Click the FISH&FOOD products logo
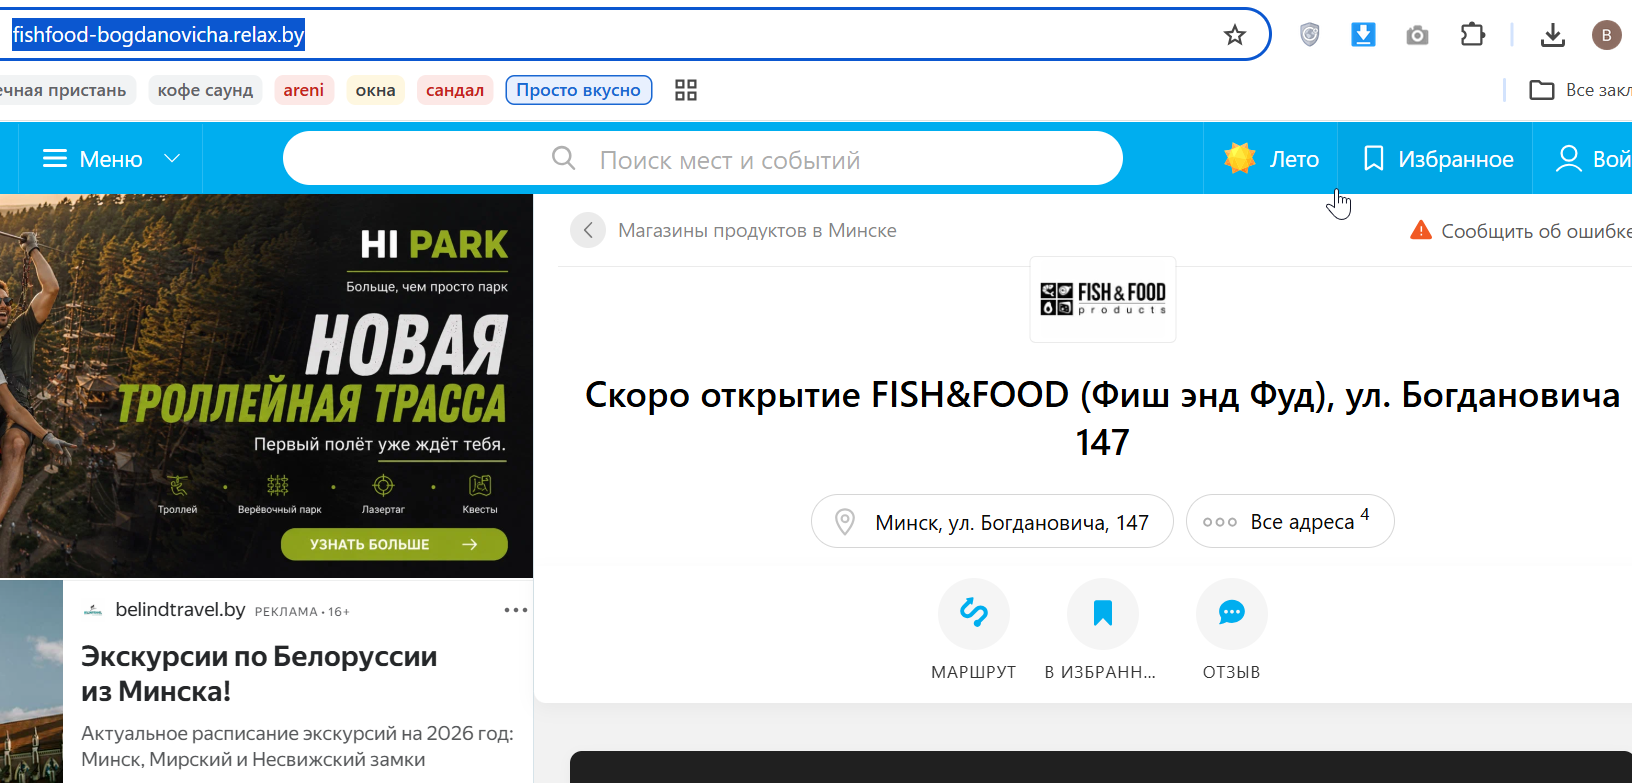This screenshot has width=1632, height=783. pyautogui.click(x=1103, y=299)
